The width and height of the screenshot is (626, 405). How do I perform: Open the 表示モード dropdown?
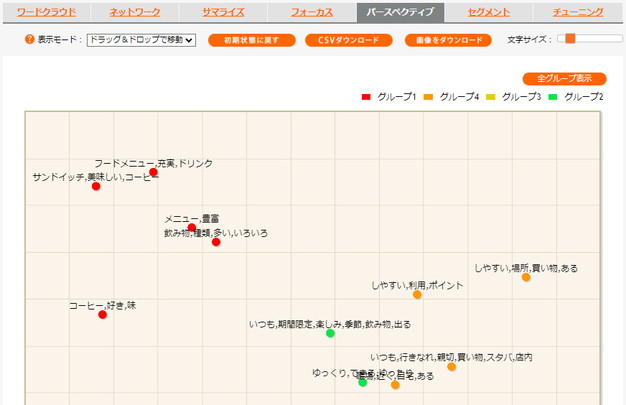[141, 40]
